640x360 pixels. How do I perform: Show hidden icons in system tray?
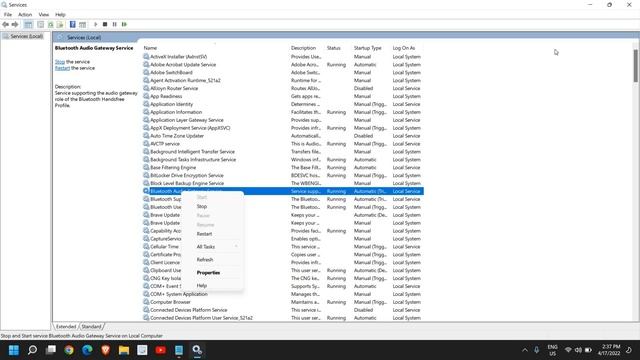click(x=524, y=350)
